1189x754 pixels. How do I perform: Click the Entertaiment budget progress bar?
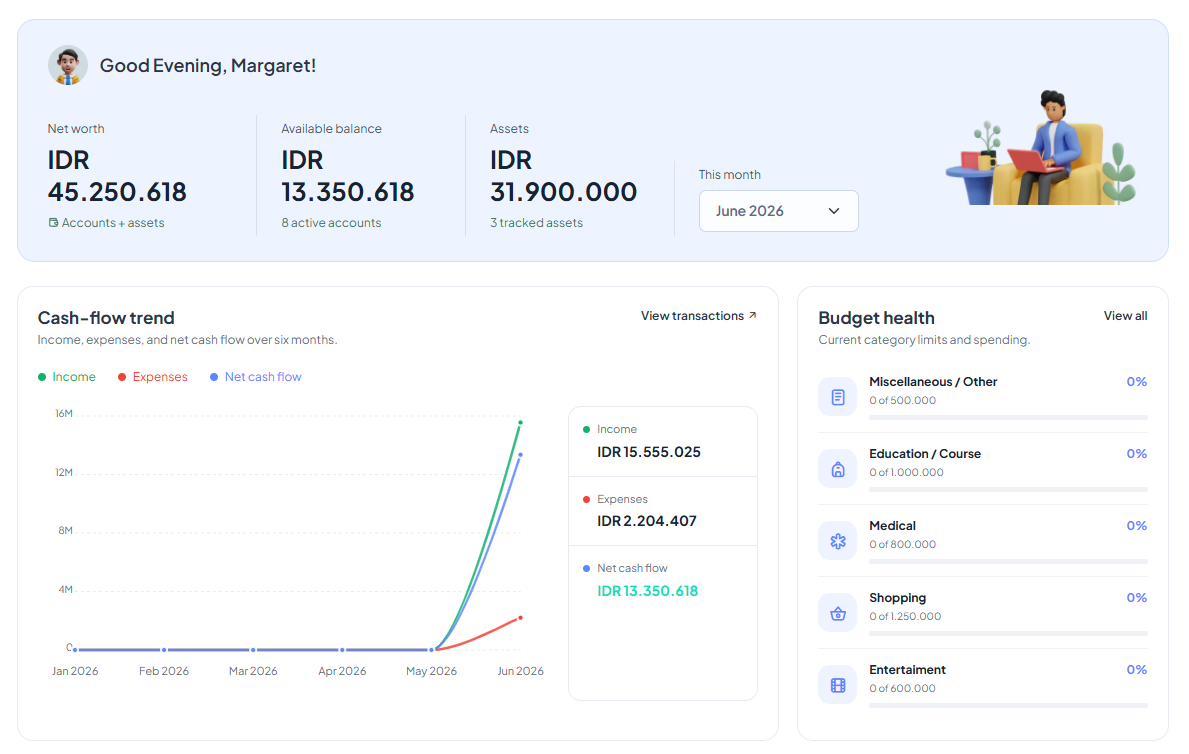click(1009, 705)
